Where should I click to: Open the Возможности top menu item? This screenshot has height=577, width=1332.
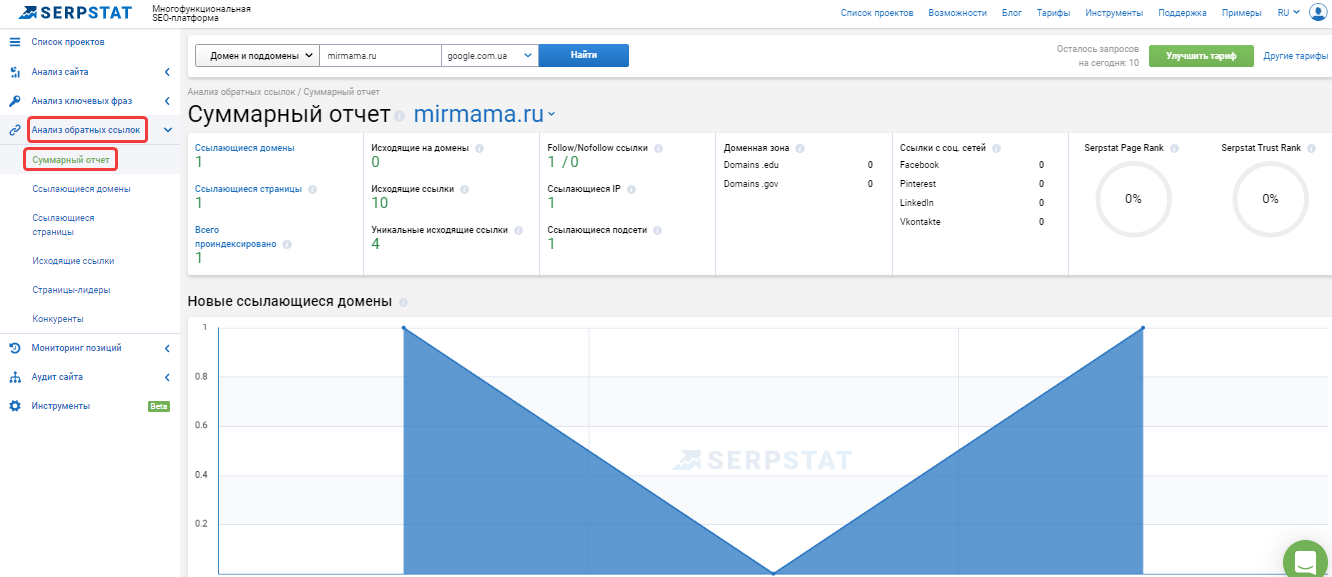click(957, 13)
